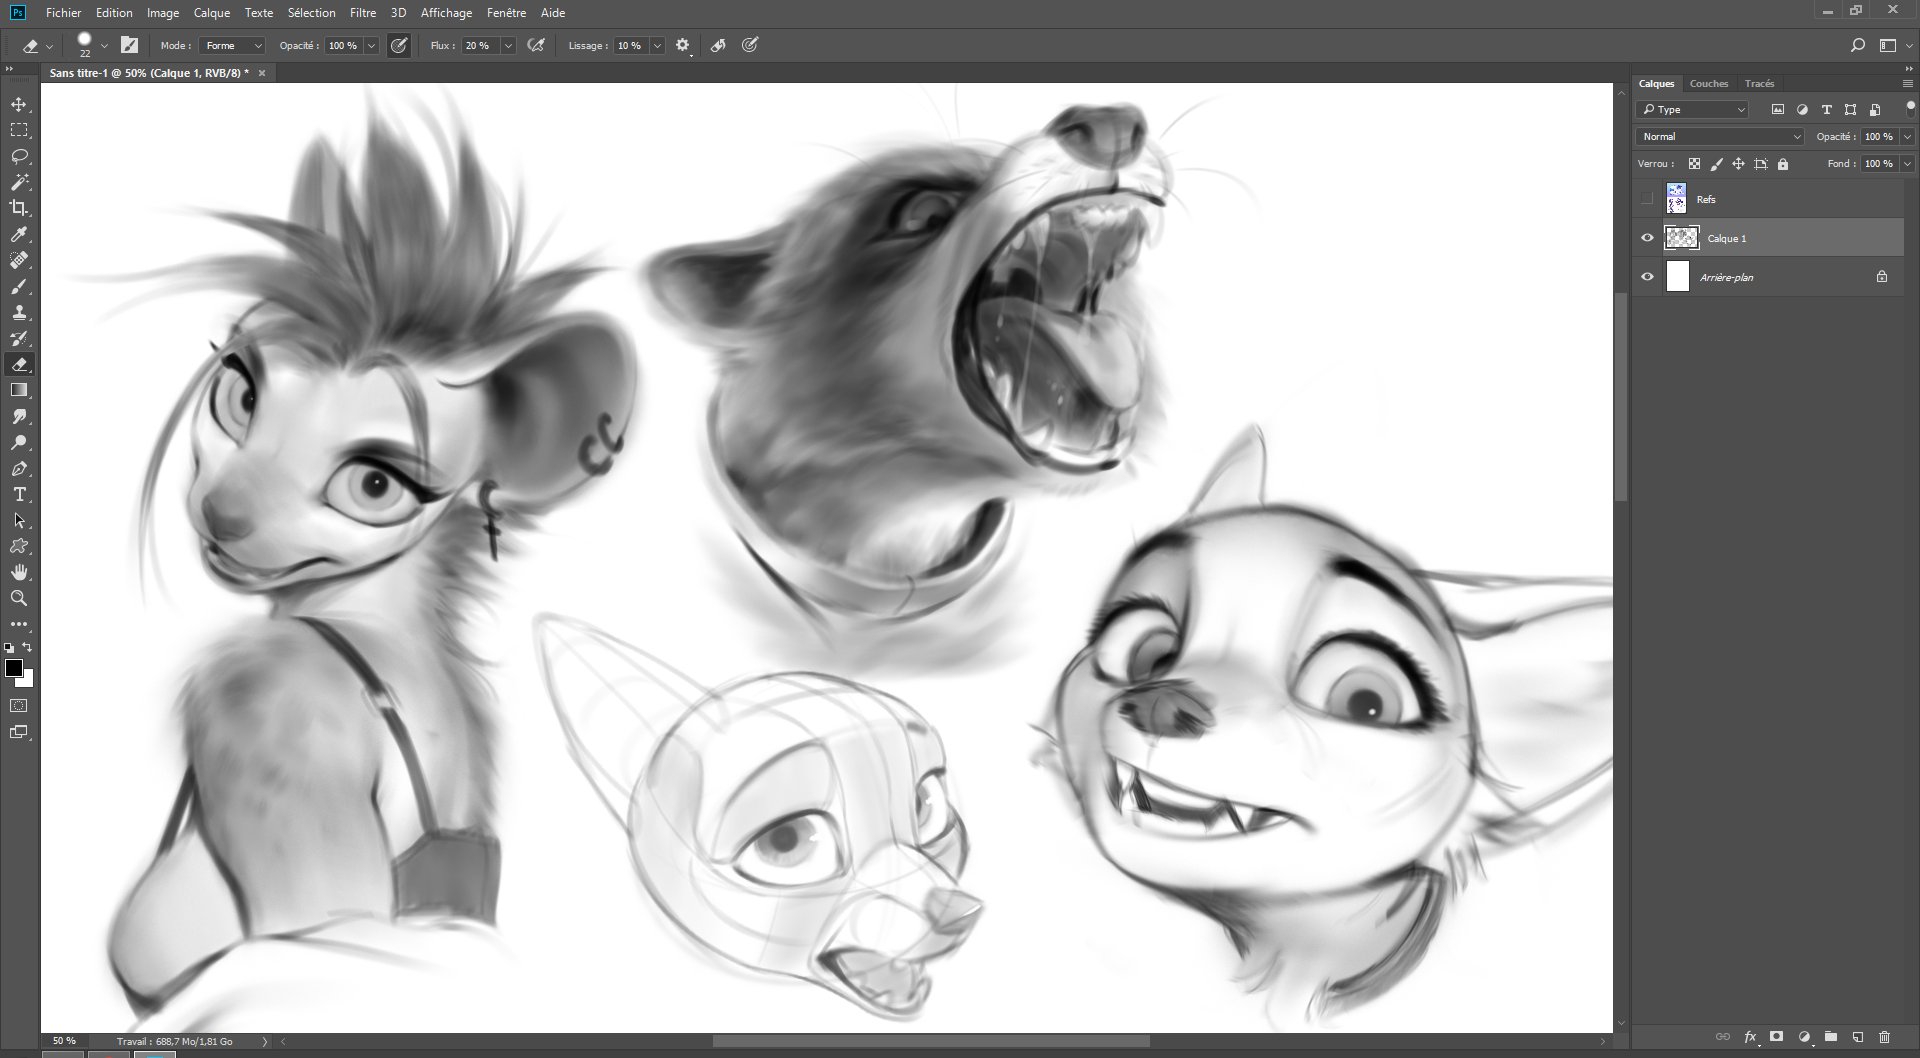Reset default foreground and background colors
The height and width of the screenshot is (1058, 1920).
point(9,648)
